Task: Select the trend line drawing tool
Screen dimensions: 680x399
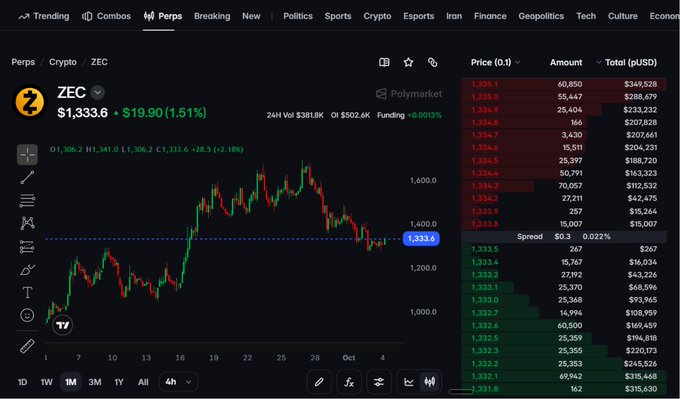Action: click(27, 177)
